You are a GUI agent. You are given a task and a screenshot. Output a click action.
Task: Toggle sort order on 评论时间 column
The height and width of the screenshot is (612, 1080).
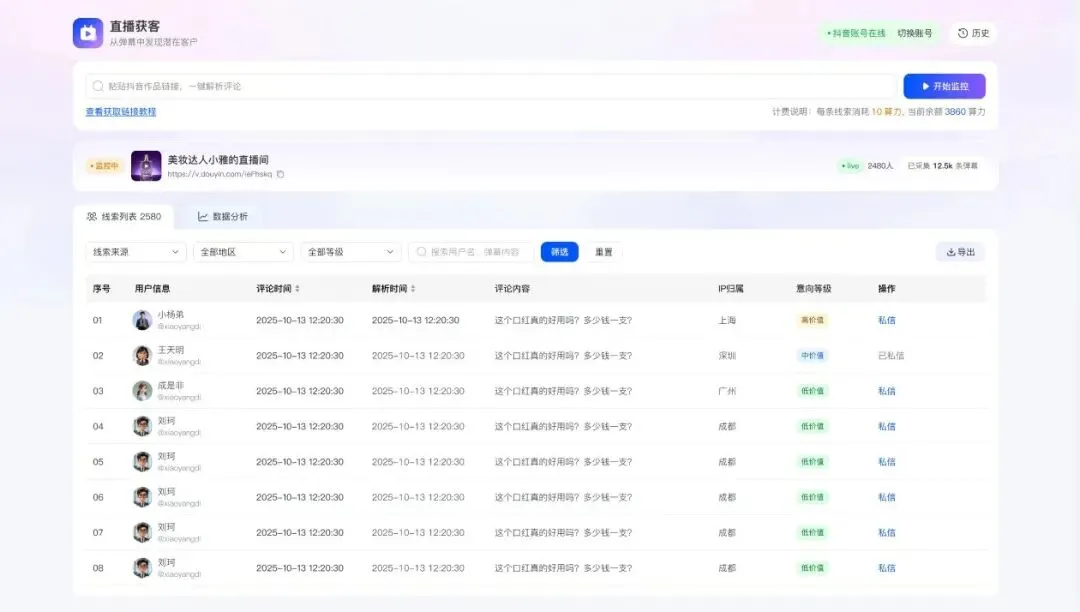[x=297, y=288]
